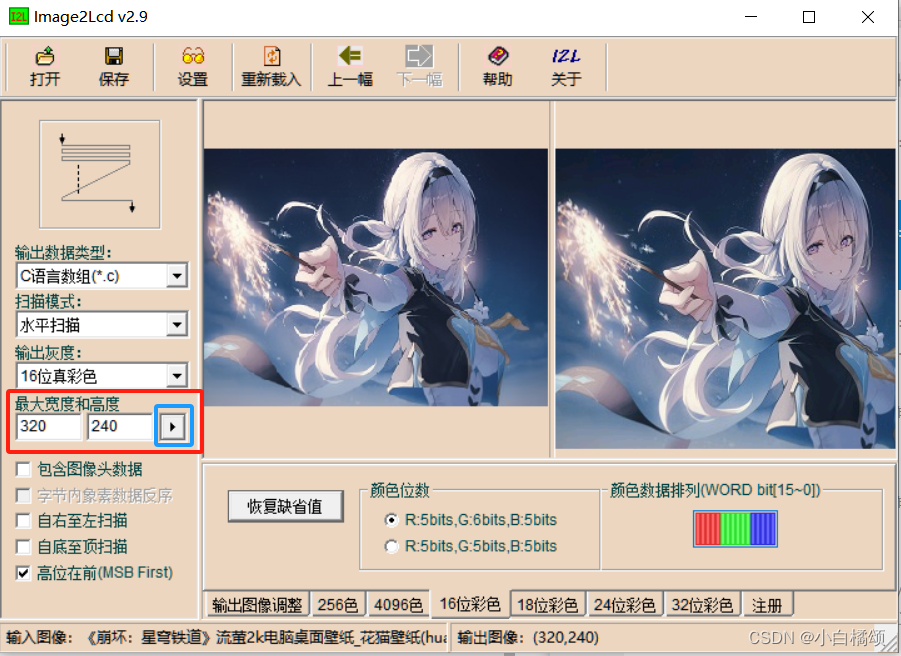Close the Image2Lcd window

(x=868, y=17)
